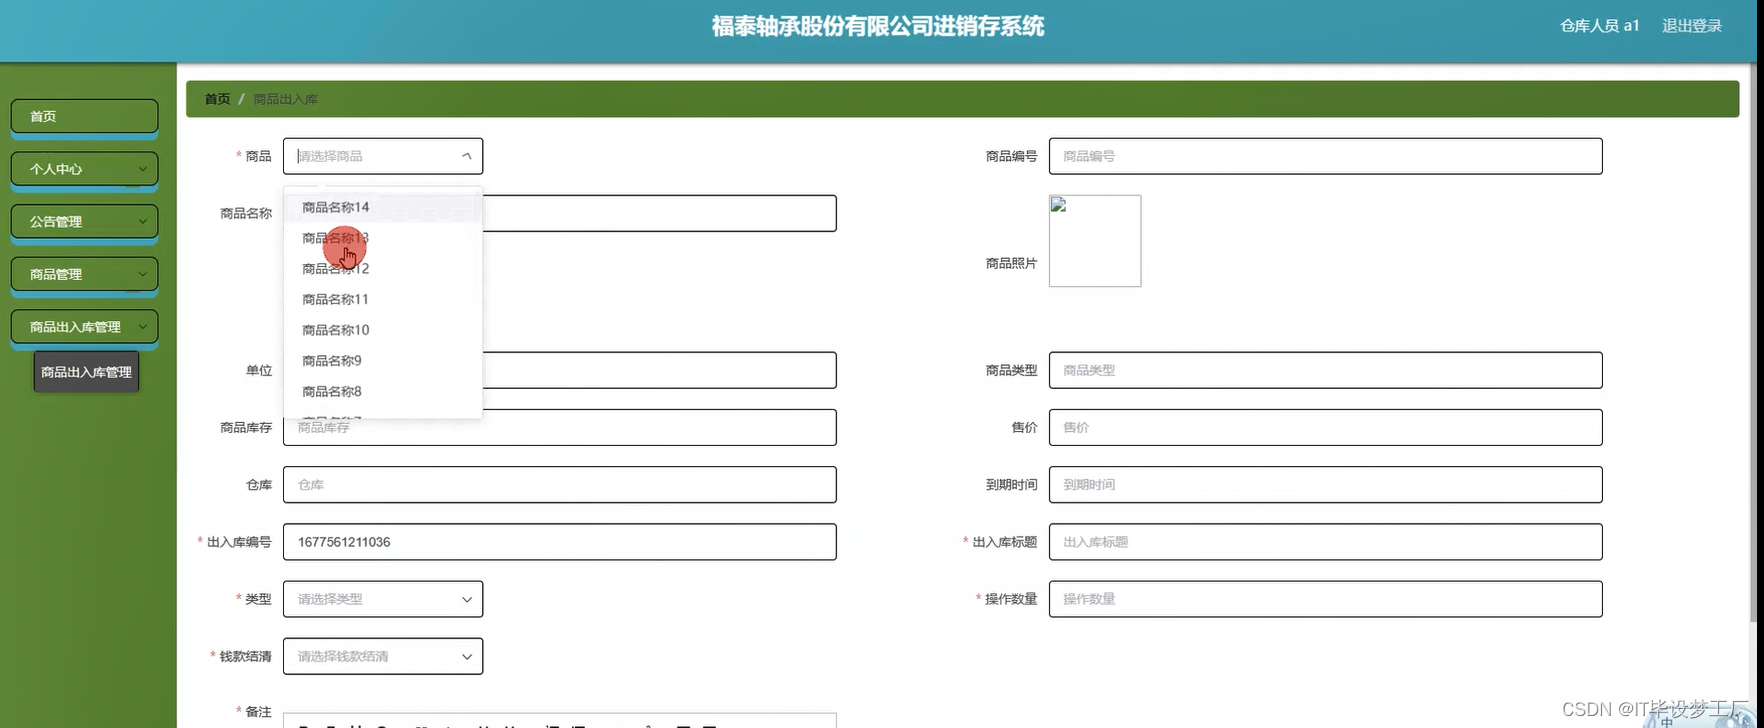This screenshot has width=1764, height=728.
Task: Click the 出入库编号 field showing 1677561211036
Action: click(560, 542)
